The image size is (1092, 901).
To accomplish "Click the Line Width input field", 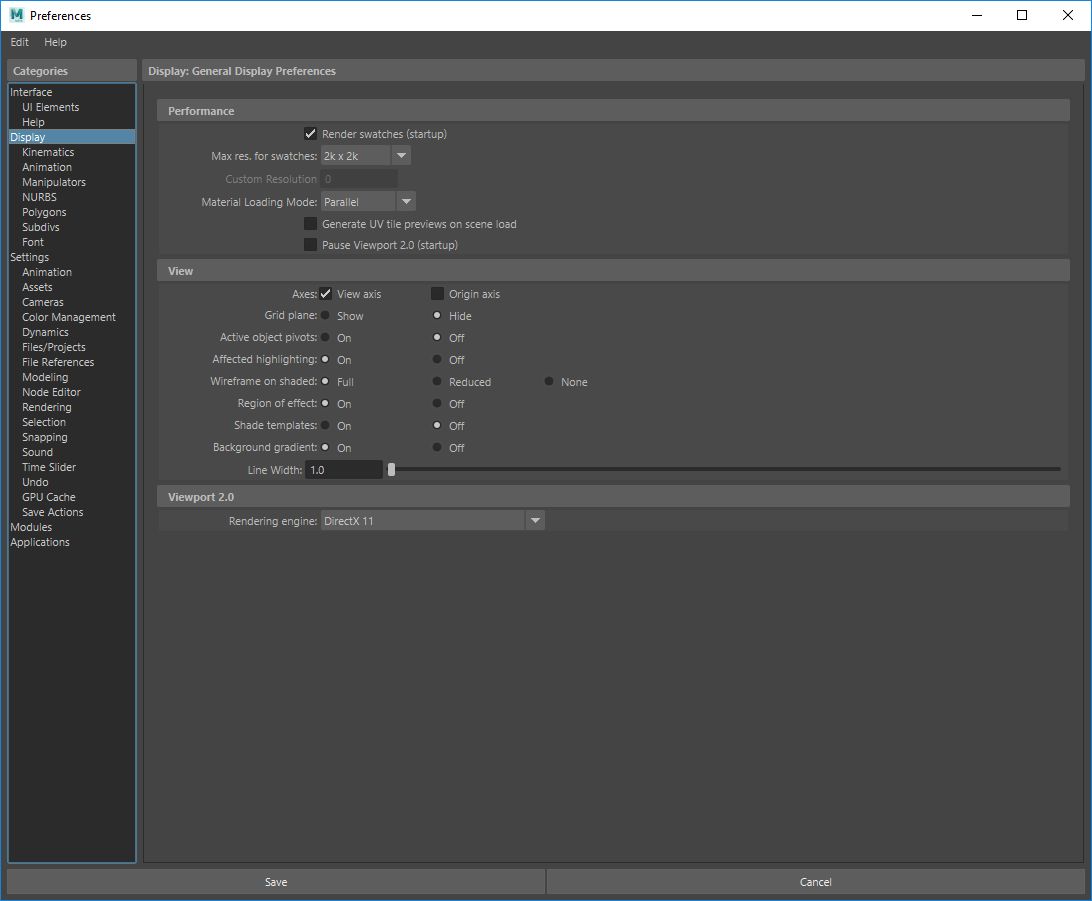I will [344, 469].
